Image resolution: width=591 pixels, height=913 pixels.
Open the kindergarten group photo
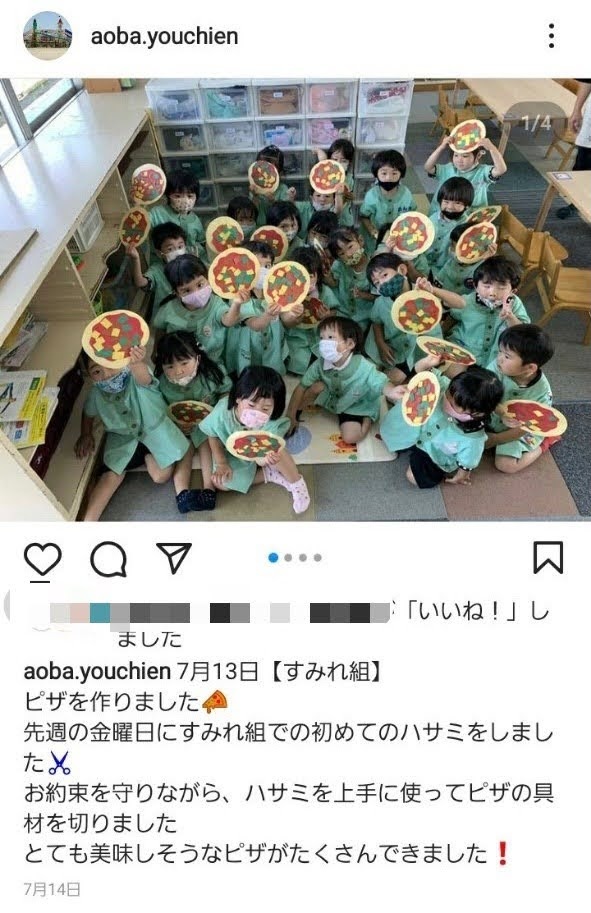295,299
